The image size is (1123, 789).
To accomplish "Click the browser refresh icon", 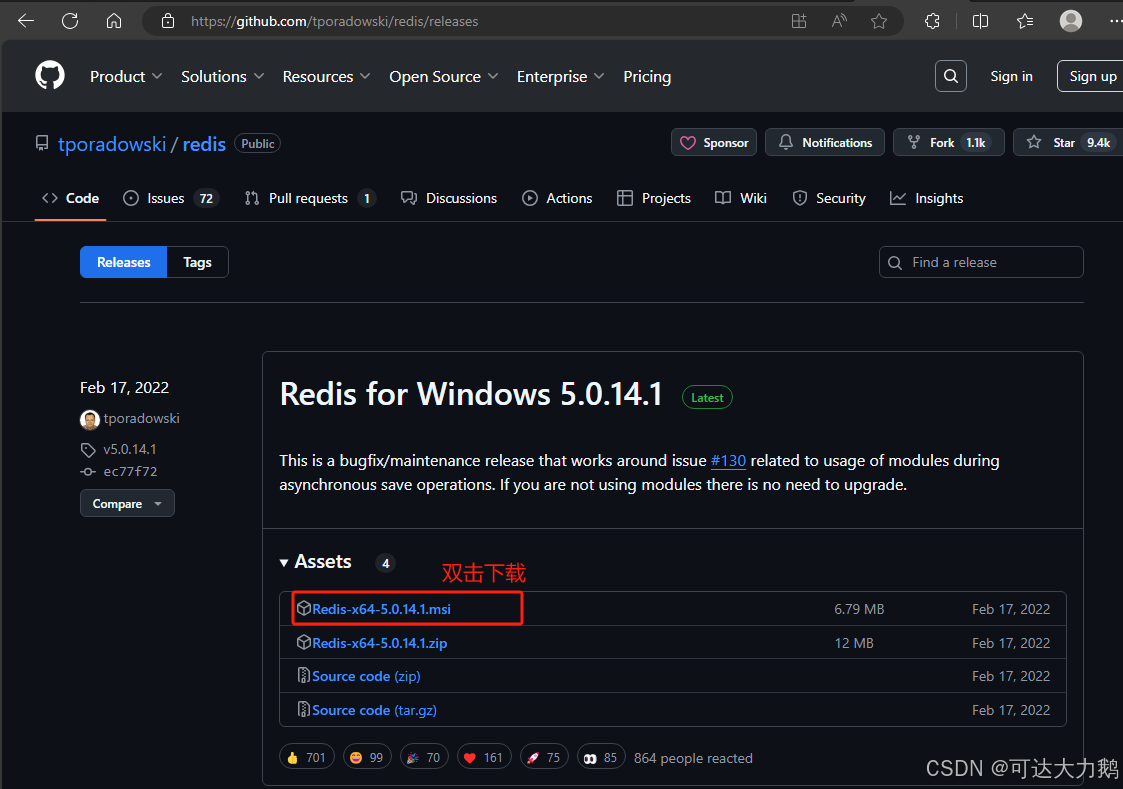I will 69,20.
